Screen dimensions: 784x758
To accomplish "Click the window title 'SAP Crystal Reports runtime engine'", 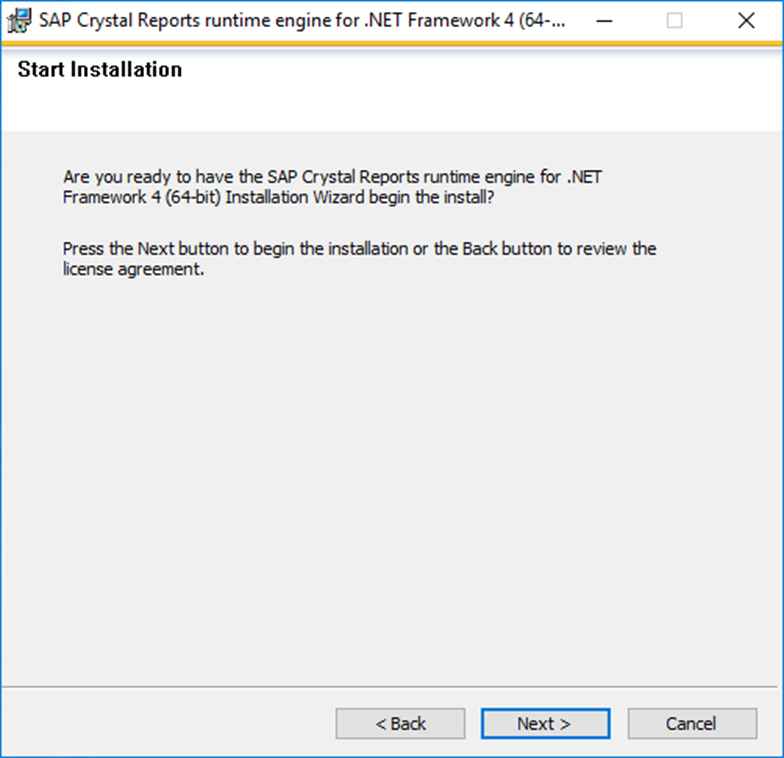I will [302, 20].
